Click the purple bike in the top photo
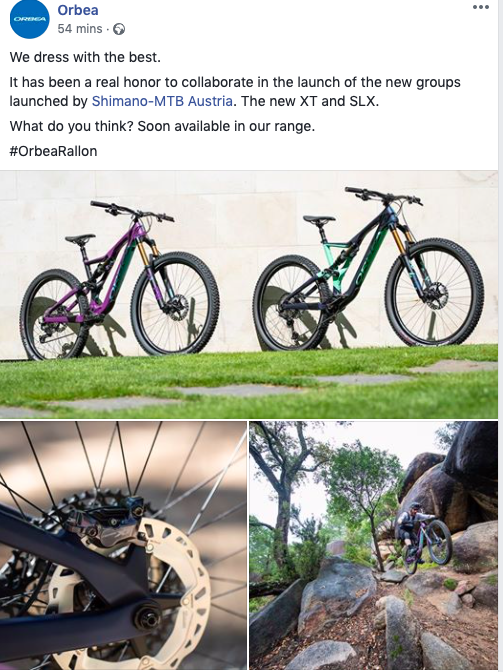This screenshot has height=672, width=503. [x=119, y=281]
